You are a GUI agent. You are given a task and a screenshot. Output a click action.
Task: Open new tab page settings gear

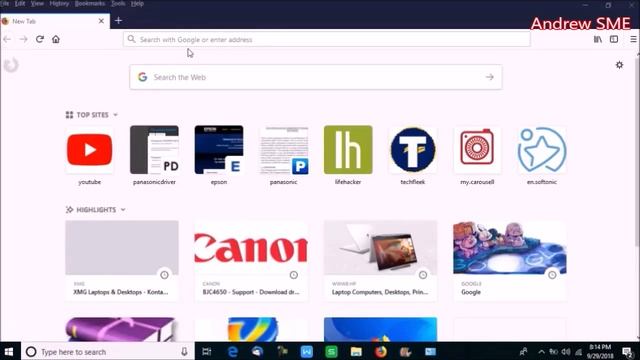click(619, 65)
